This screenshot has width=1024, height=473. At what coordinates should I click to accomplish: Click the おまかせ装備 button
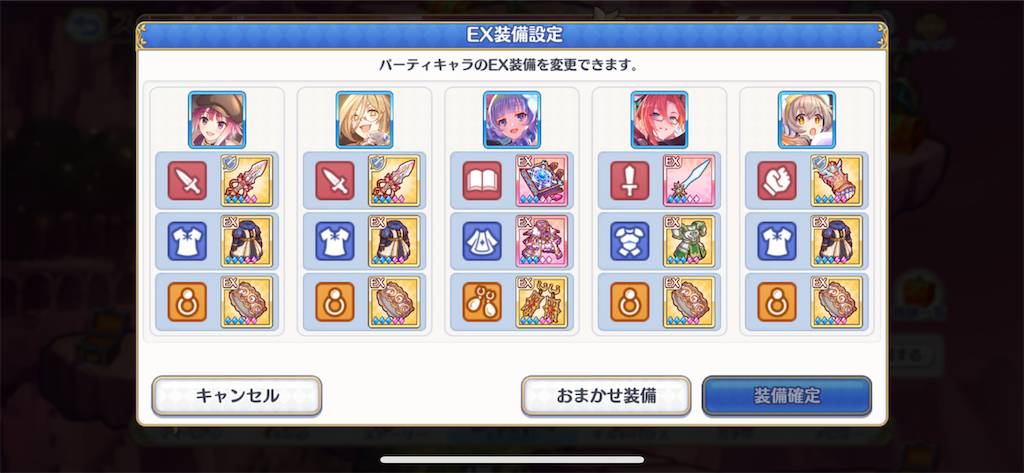606,396
